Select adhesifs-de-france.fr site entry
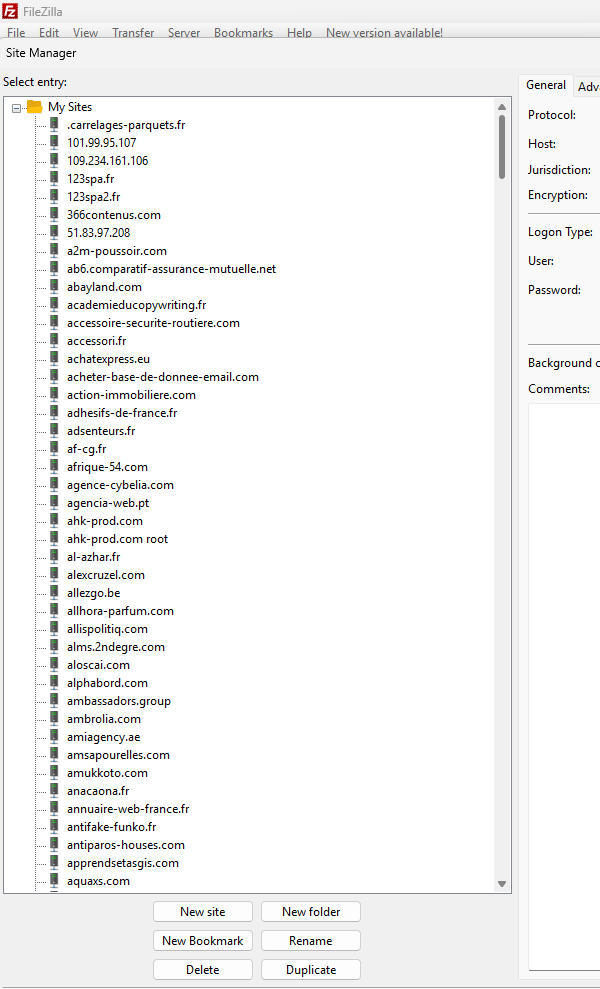Viewport: 600px width, 989px height. click(122, 413)
